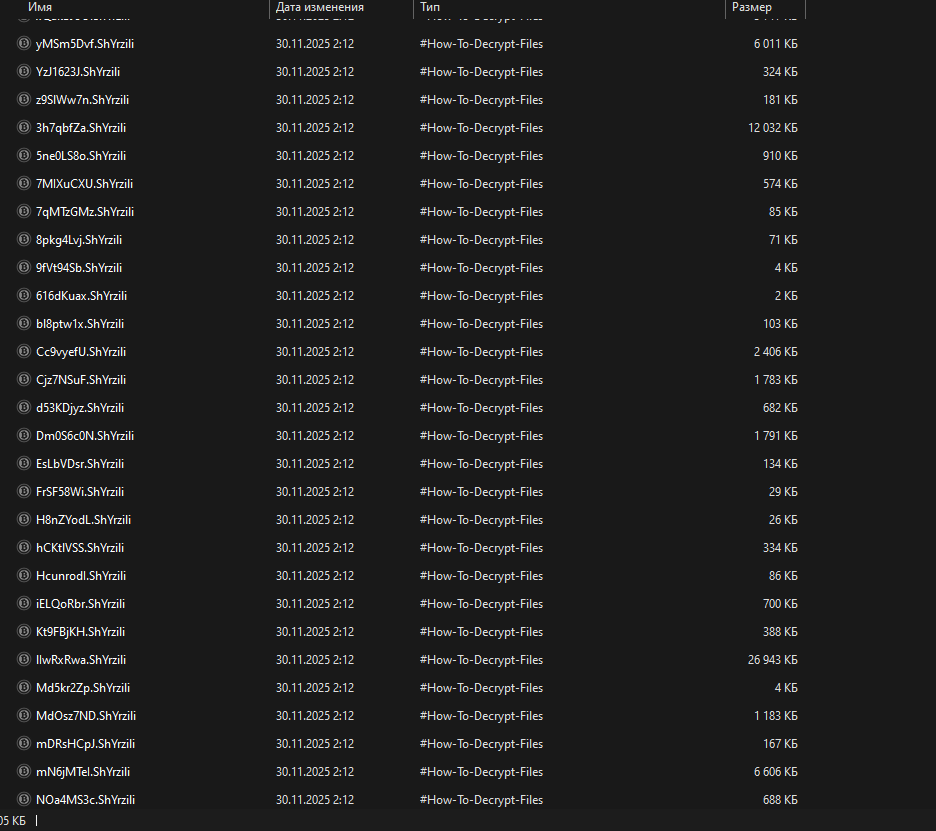This screenshot has width=936, height=831.
Task: Click the file icon next to 7qMTzGMz.ShYrzili
Action: (23, 211)
